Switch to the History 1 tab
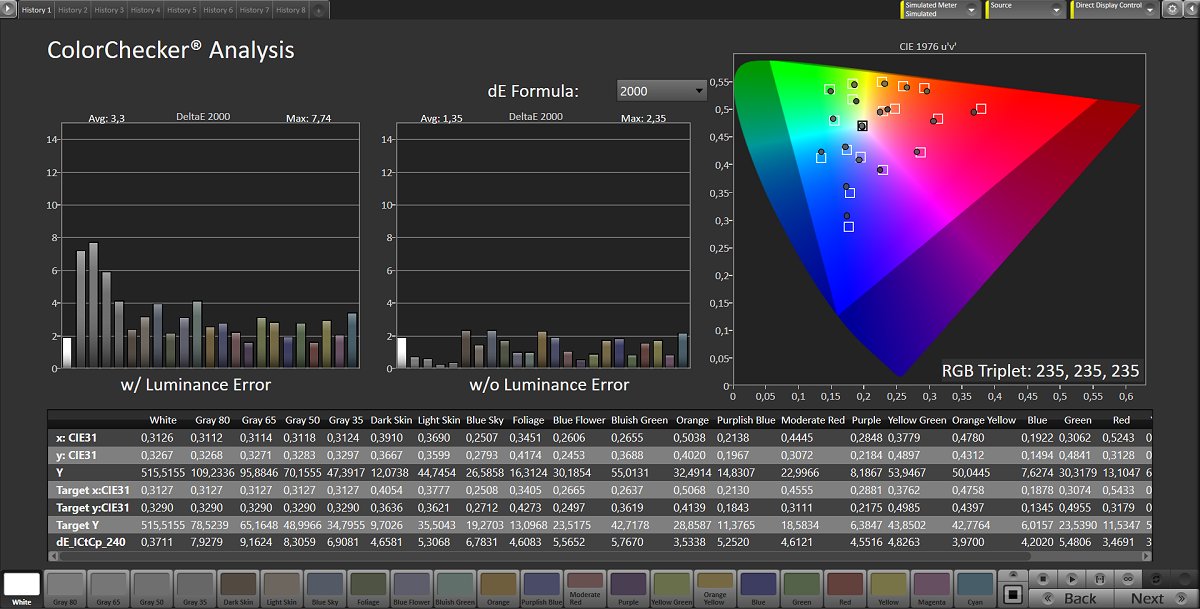 35,10
